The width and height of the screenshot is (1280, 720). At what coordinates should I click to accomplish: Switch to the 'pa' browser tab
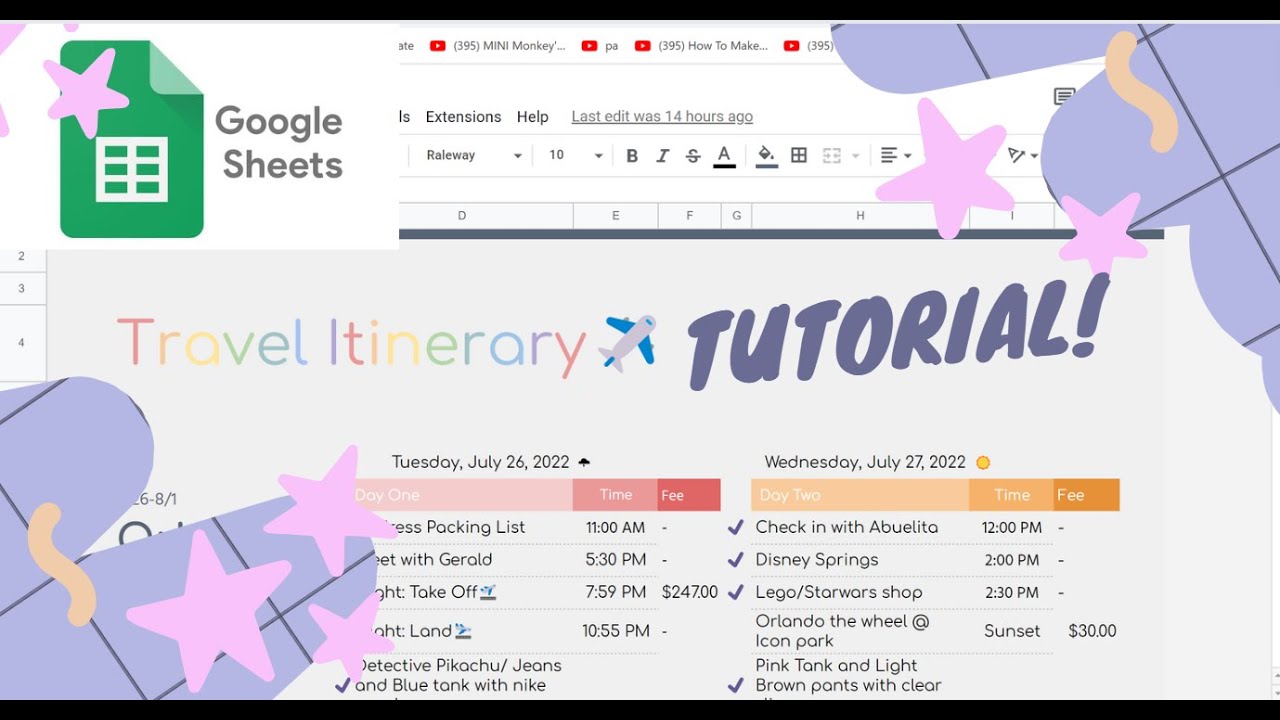600,45
